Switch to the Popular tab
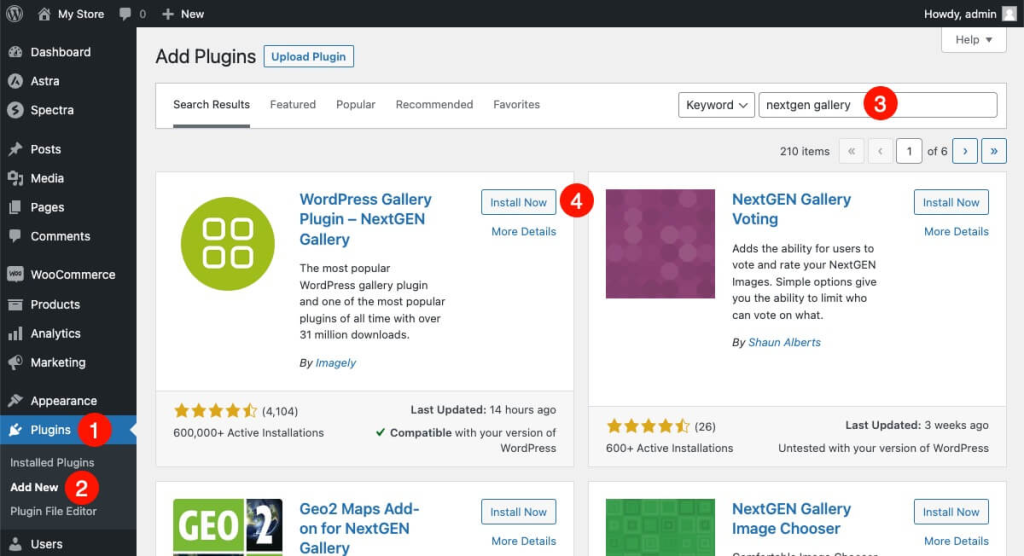Image resolution: width=1024 pixels, height=556 pixels. 355,105
